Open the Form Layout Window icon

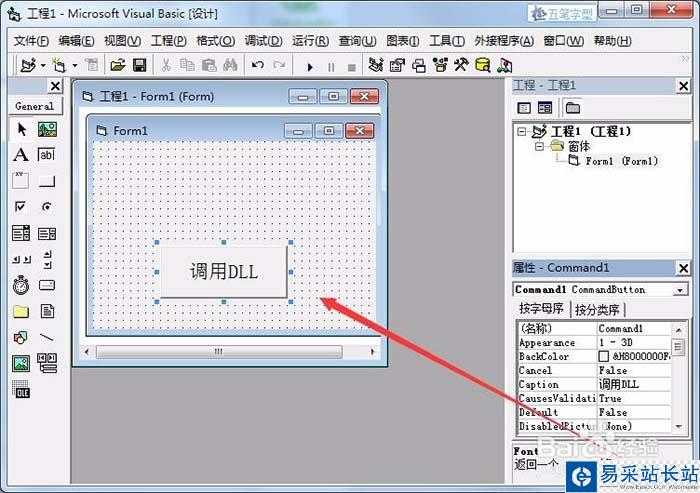[x=419, y=66]
